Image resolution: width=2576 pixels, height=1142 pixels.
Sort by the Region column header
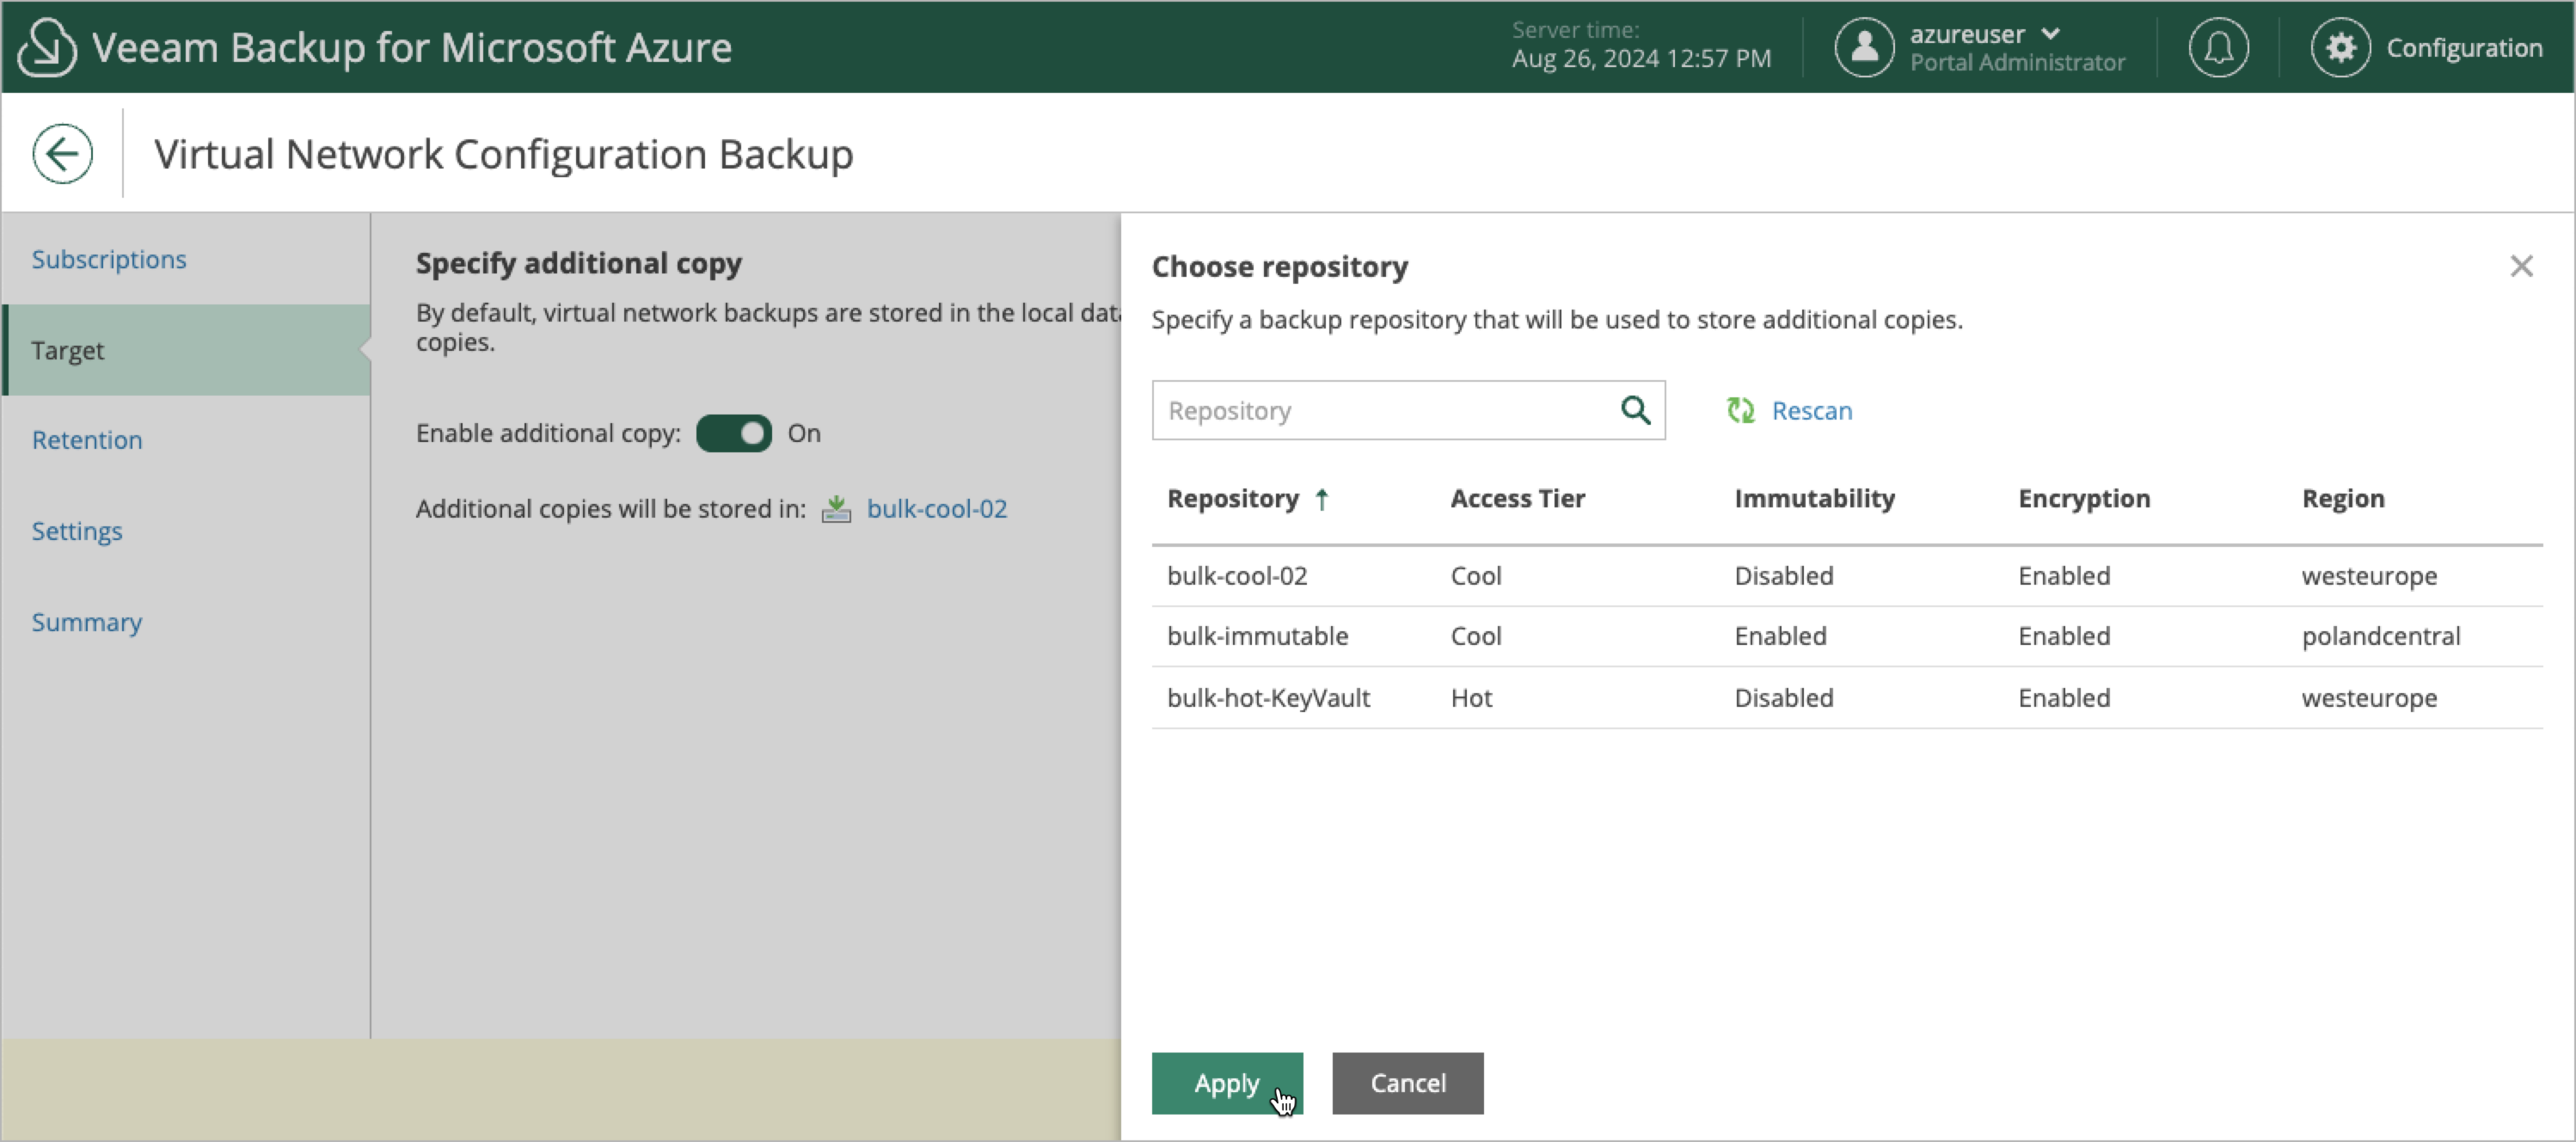[2342, 499]
